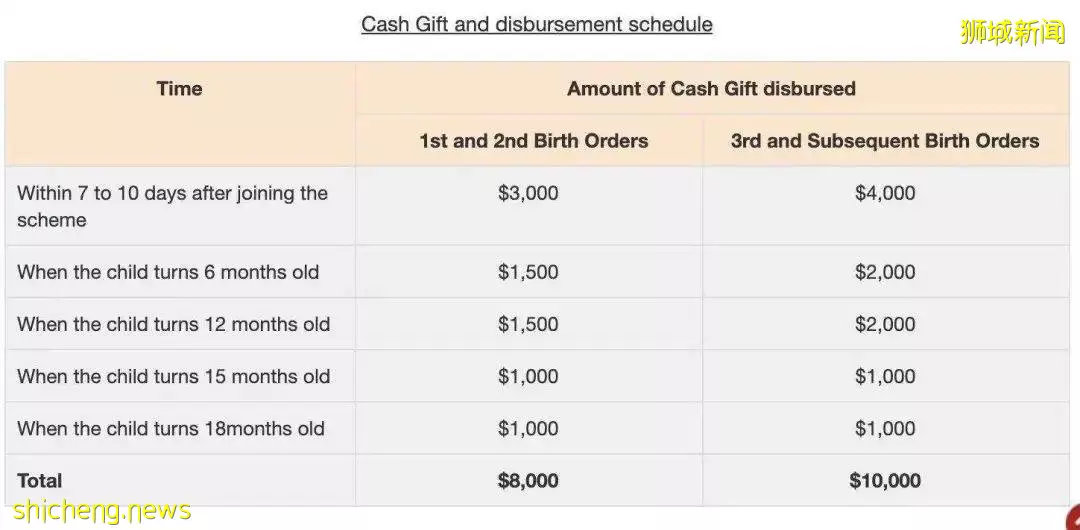Select the Within 7 to 10 days row label
This screenshot has width=1080, height=530.
(x=172, y=206)
